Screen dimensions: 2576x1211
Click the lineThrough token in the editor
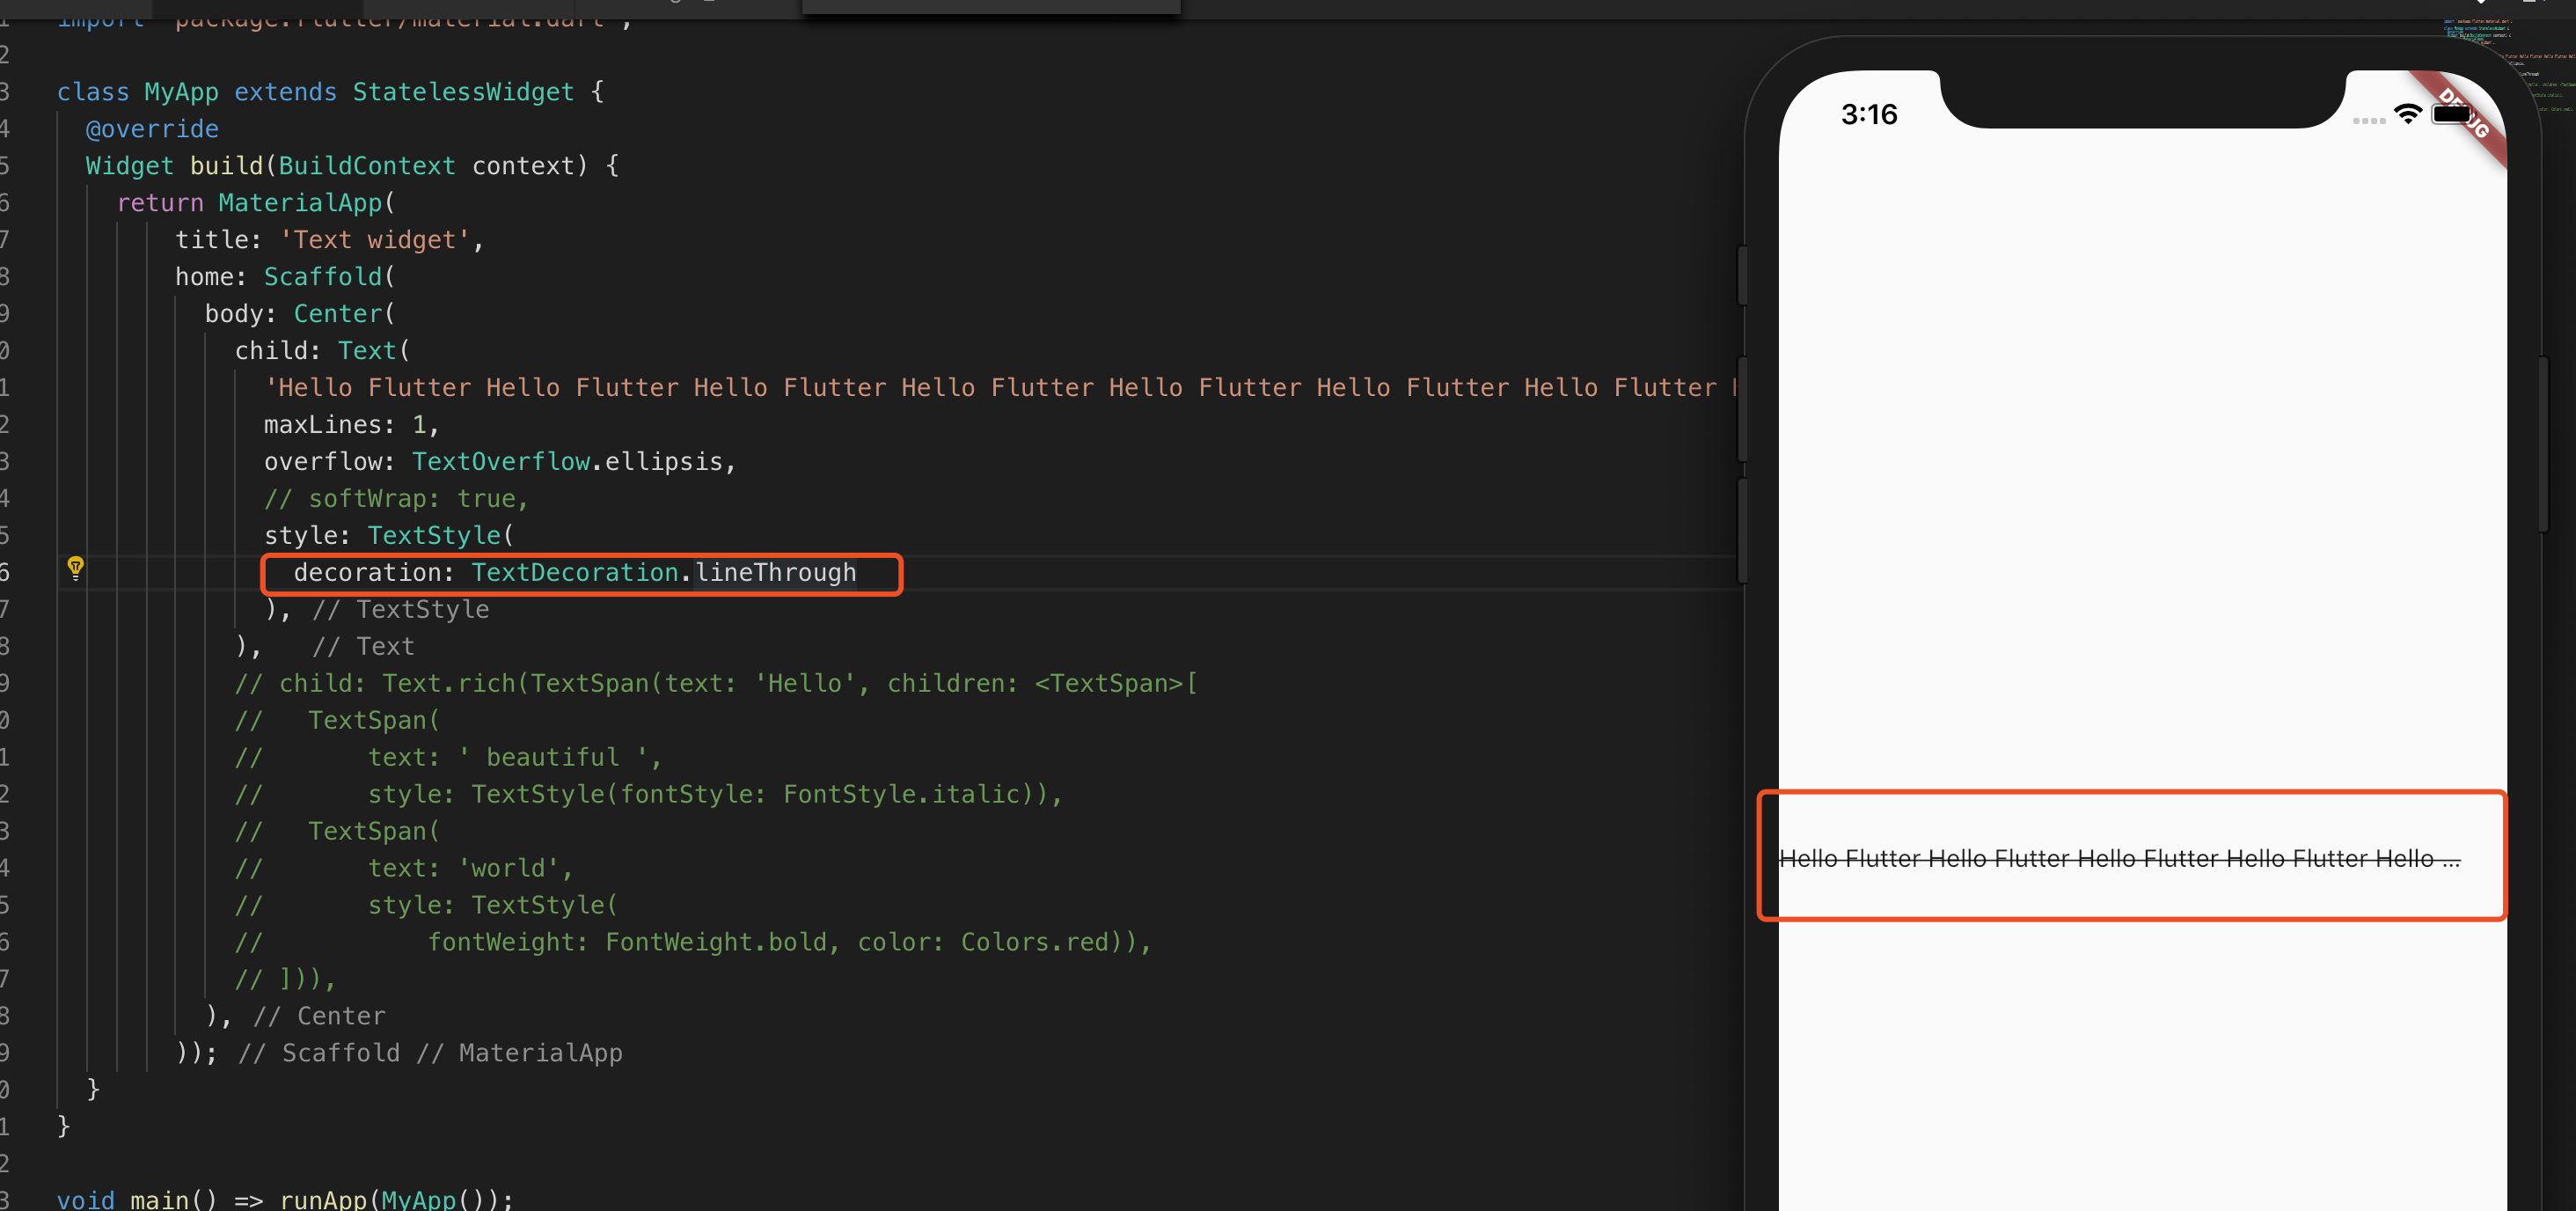775,573
